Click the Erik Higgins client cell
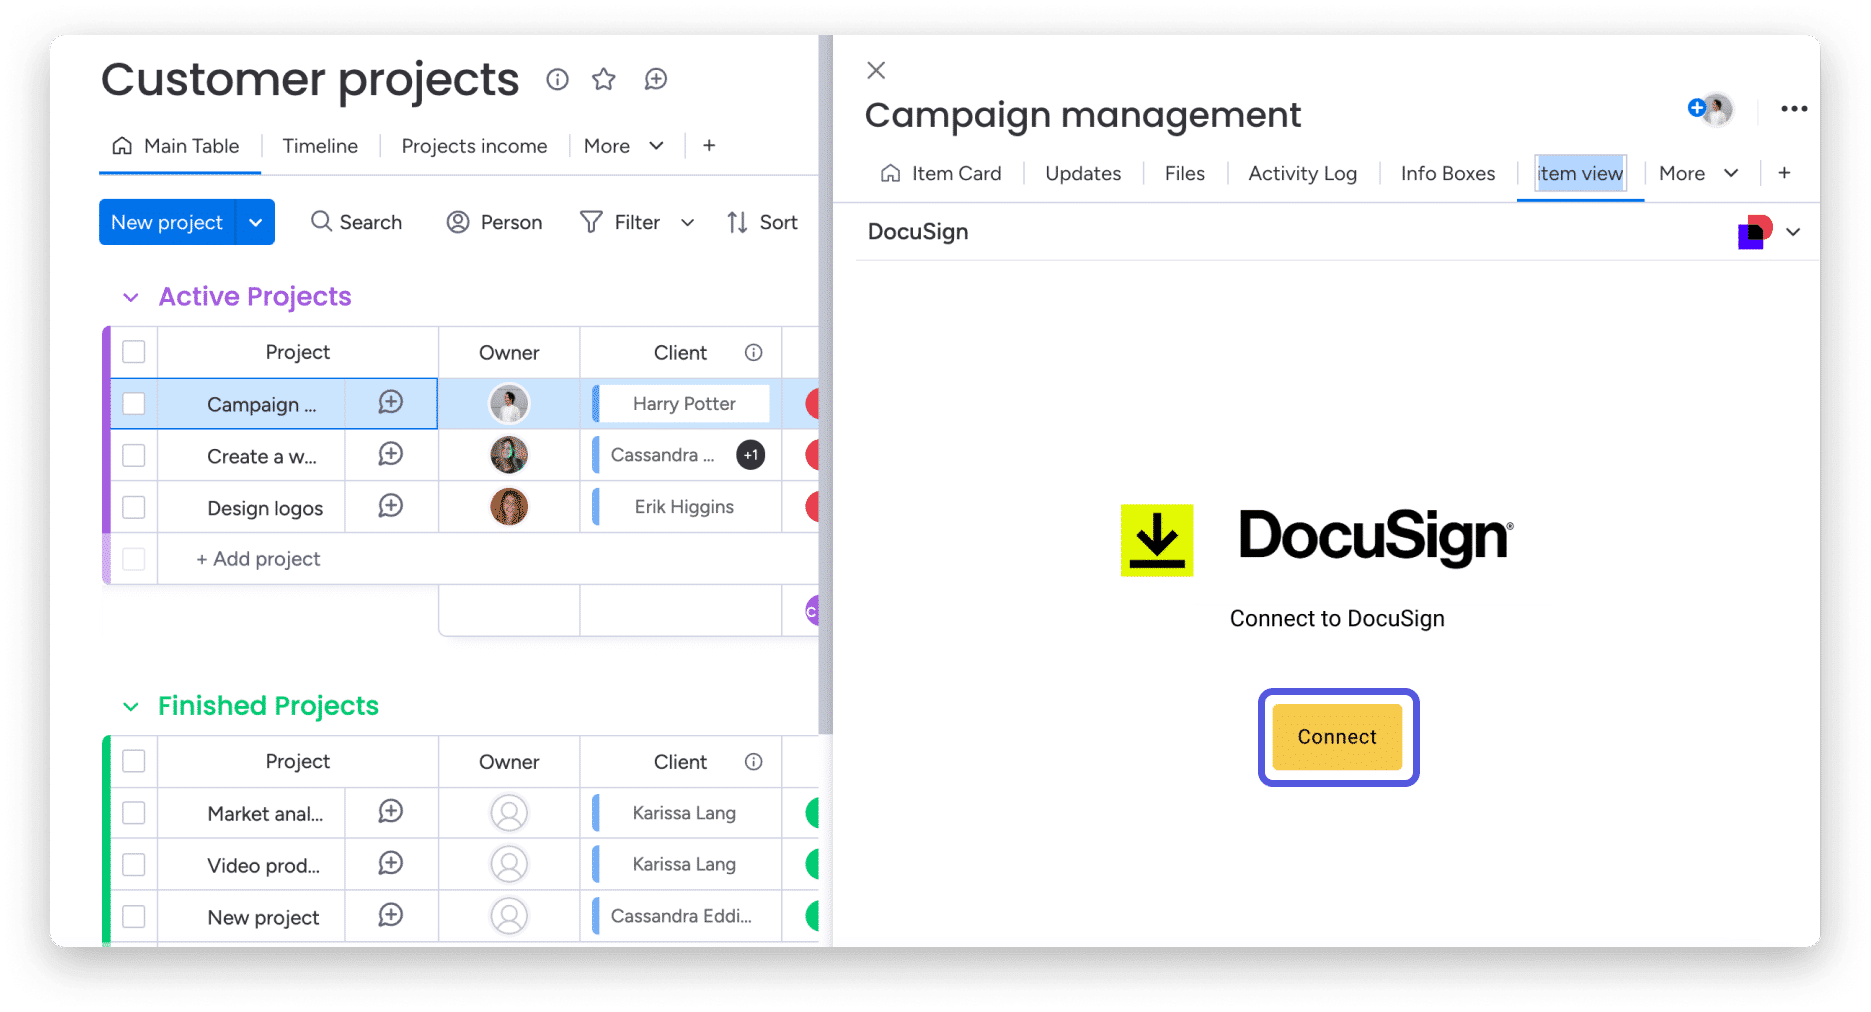Viewport: 1871px width, 1012px height. [684, 507]
